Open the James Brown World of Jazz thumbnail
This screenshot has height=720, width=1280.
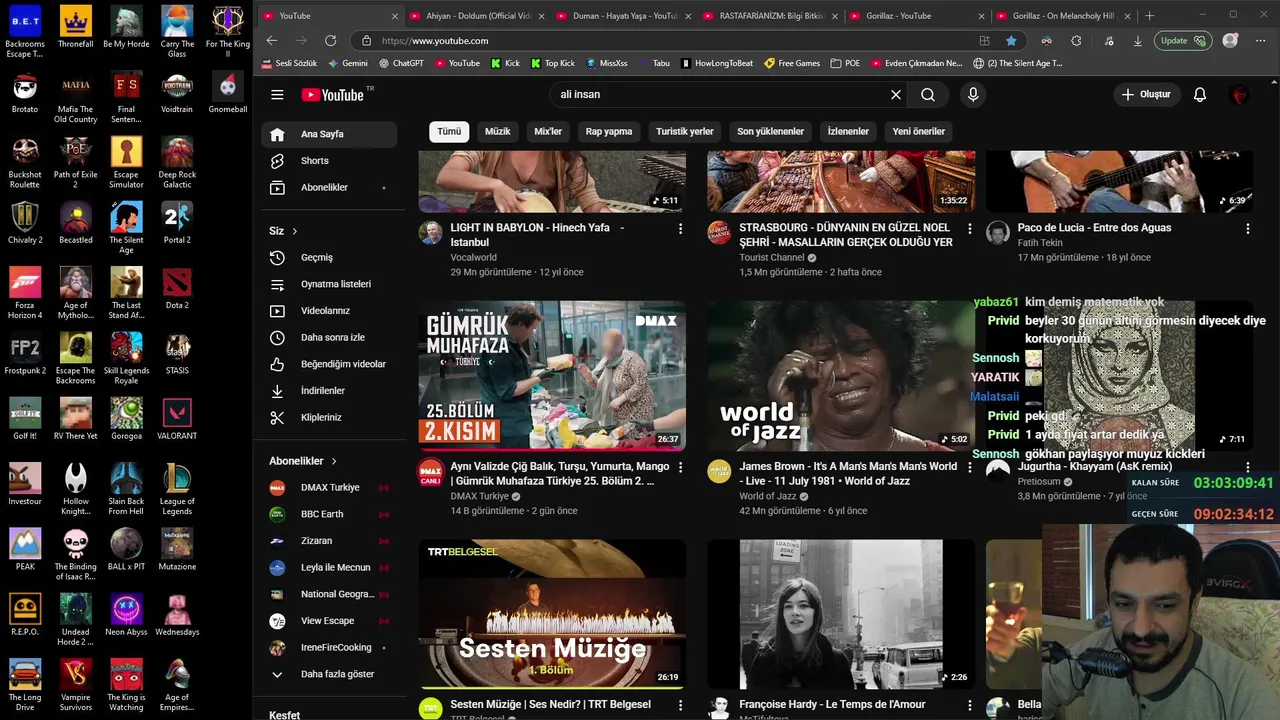[841, 376]
